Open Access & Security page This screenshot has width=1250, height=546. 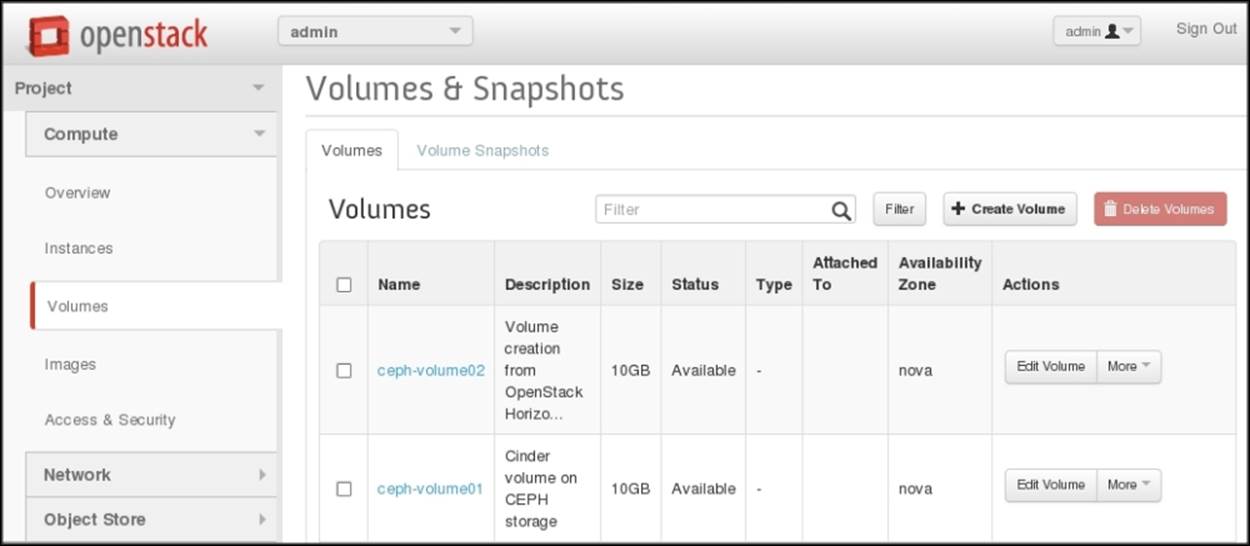110,420
